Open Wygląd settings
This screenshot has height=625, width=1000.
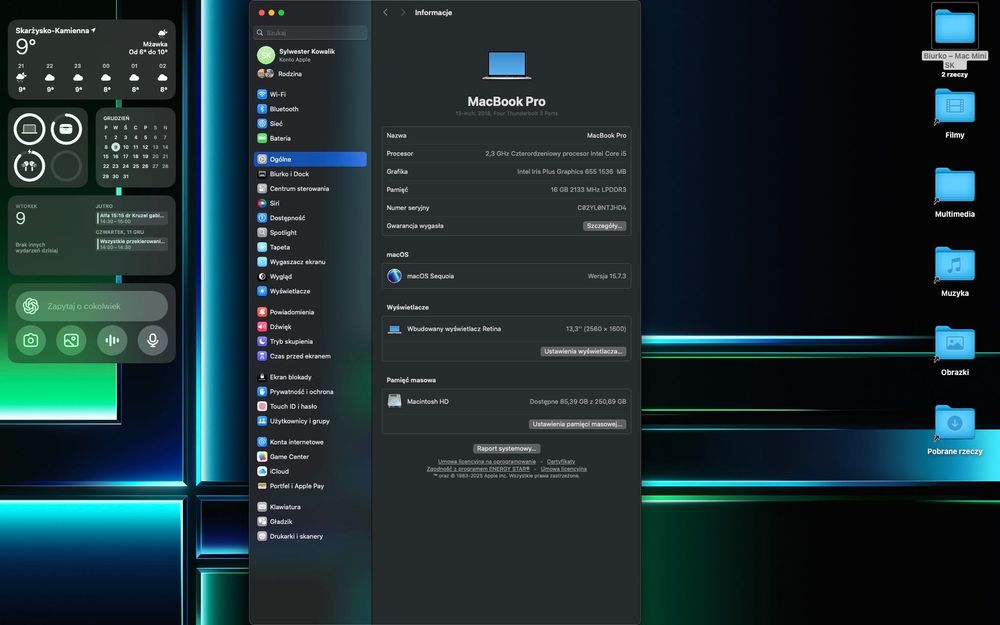coord(310,277)
